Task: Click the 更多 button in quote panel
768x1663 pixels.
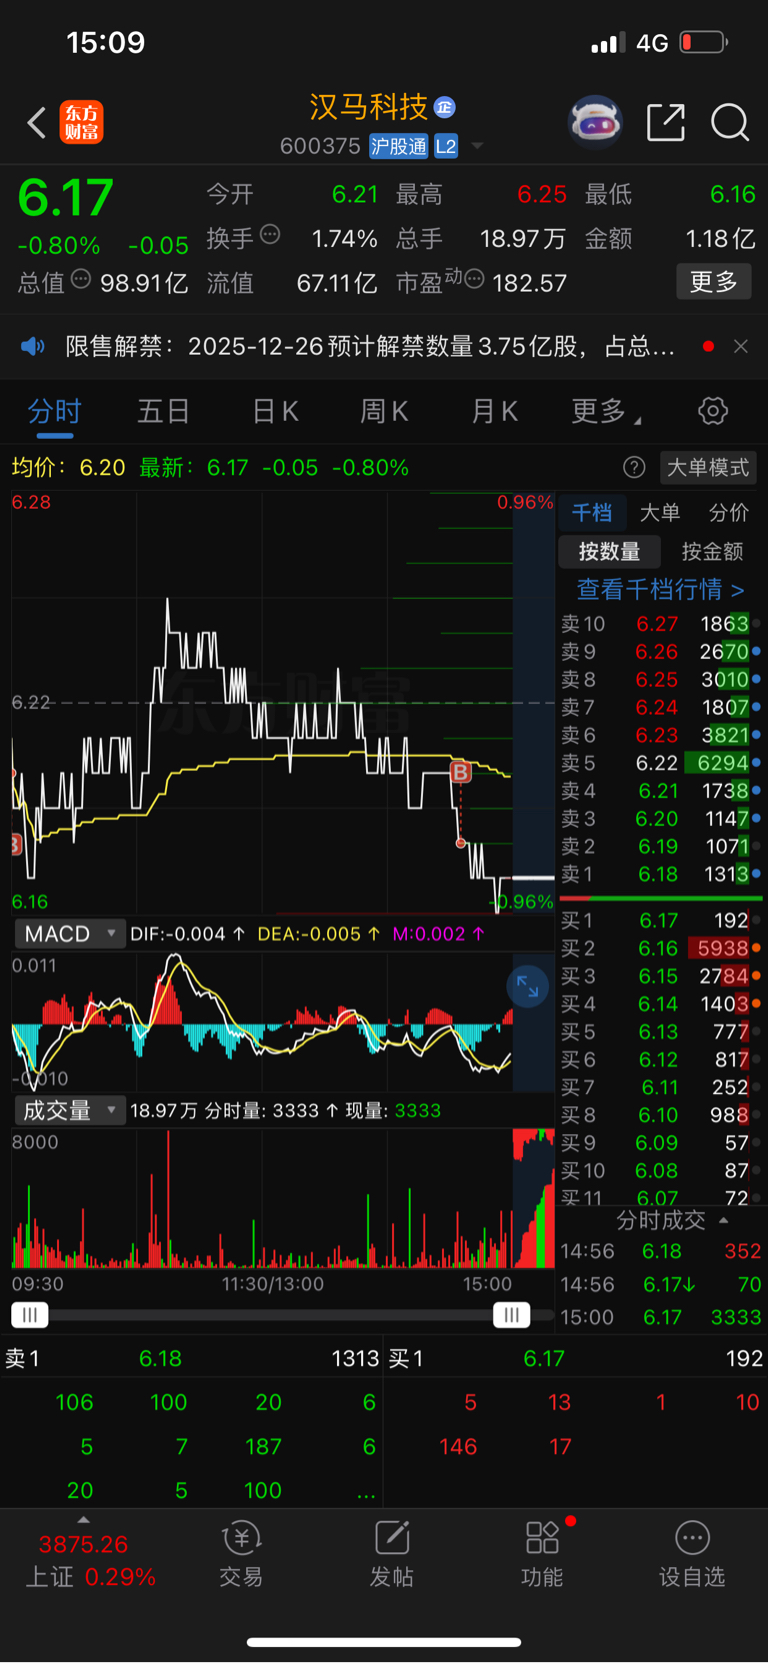Action: 714,282
